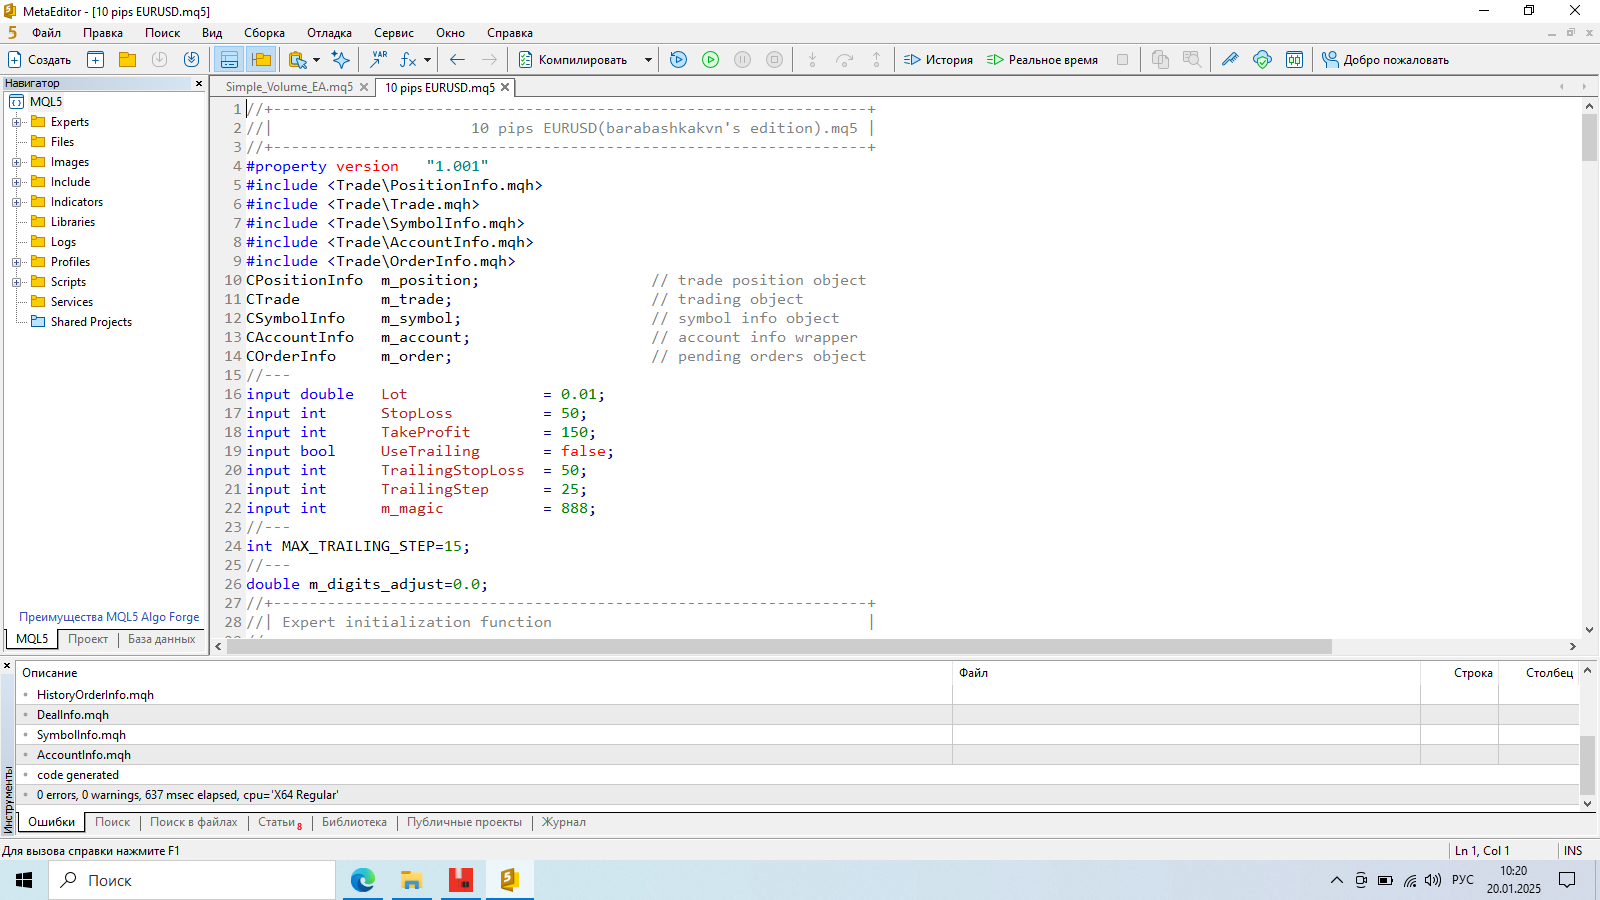Open the trading terminal chart icon

[x=1294, y=60]
